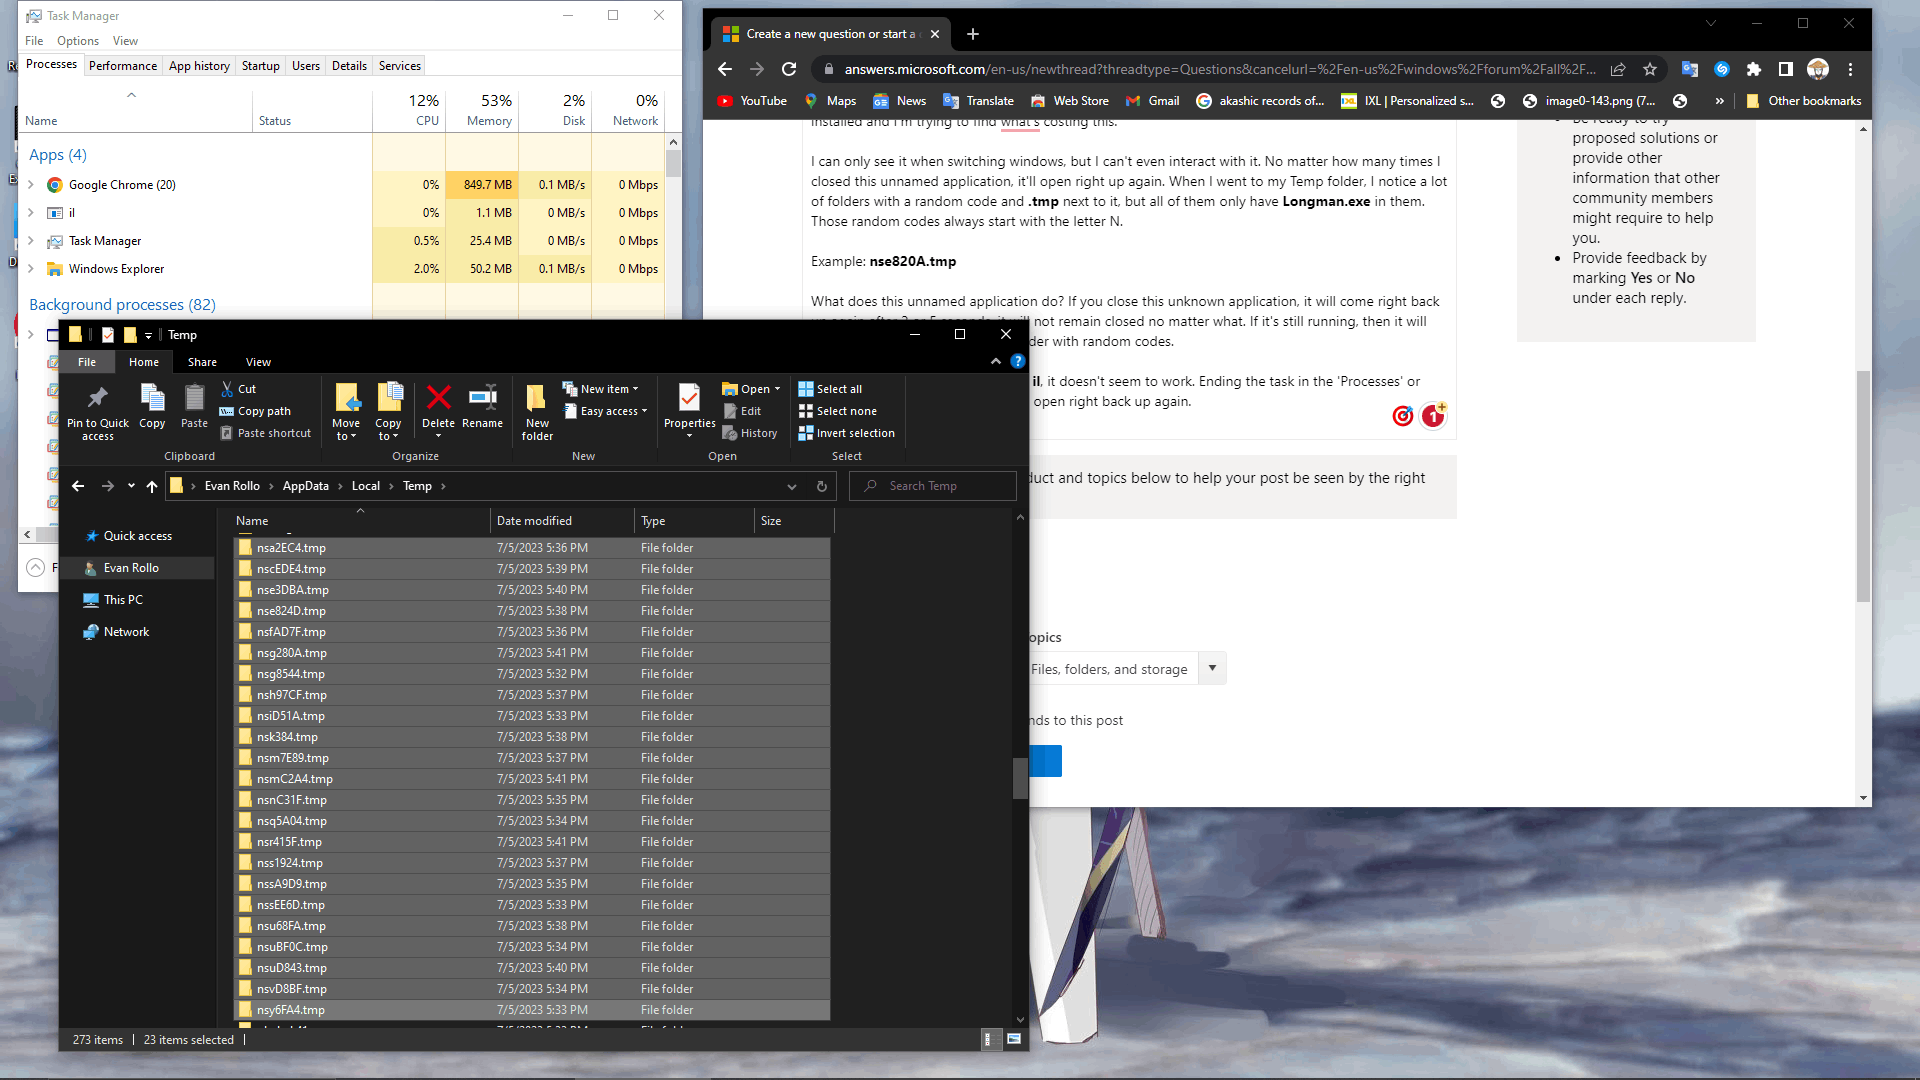Click the Properties icon in ribbon
The width and height of the screenshot is (1920, 1080).
coord(689,397)
